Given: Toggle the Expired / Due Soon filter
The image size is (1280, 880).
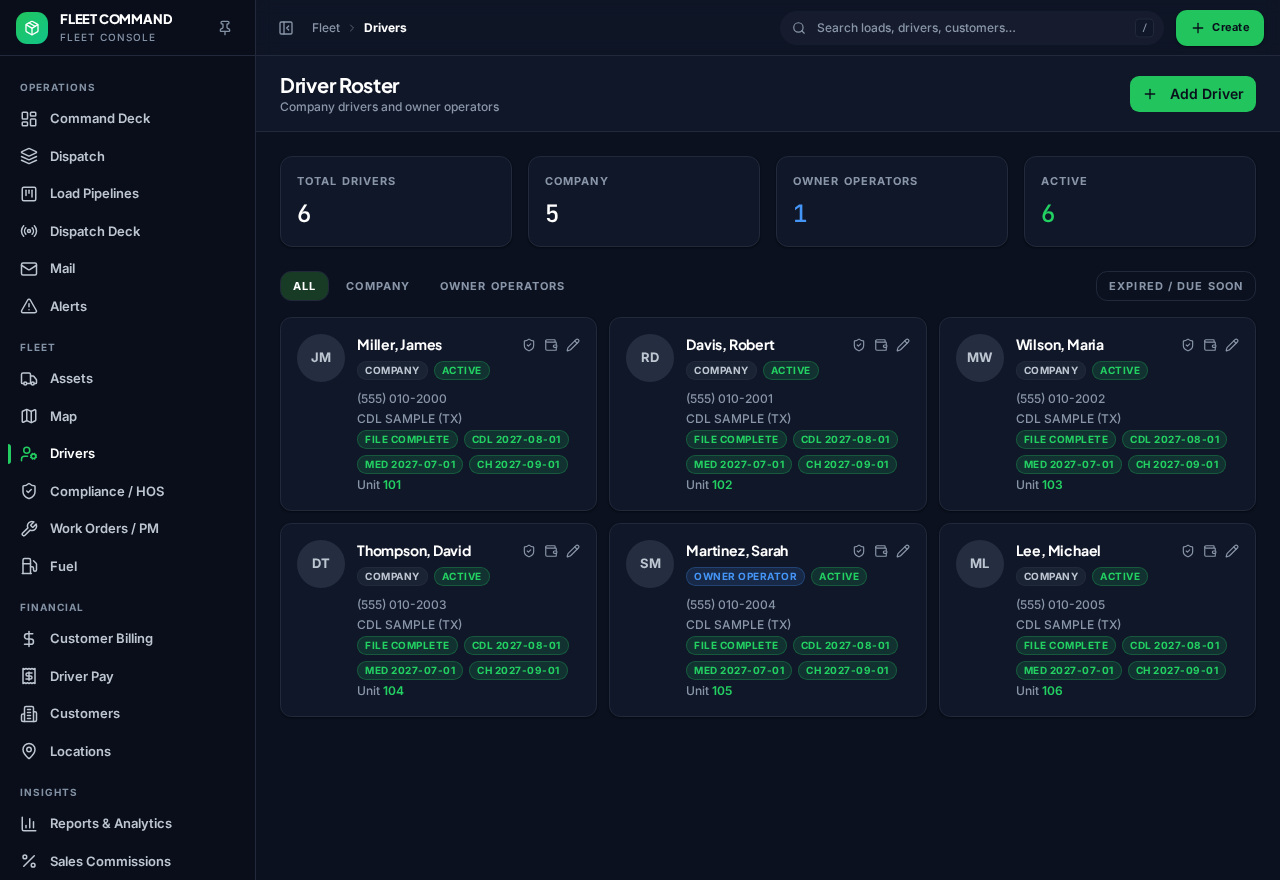Looking at the screenshot, I should [x=1176, y=286].
